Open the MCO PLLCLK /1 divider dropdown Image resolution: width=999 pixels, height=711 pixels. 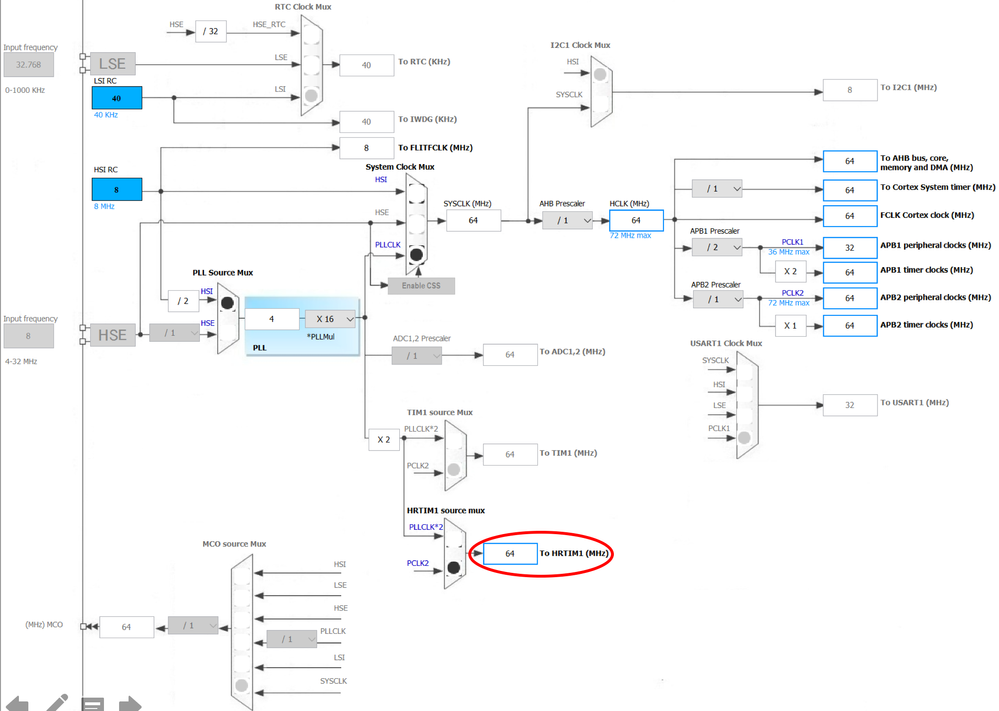click(x=292, y=639)
